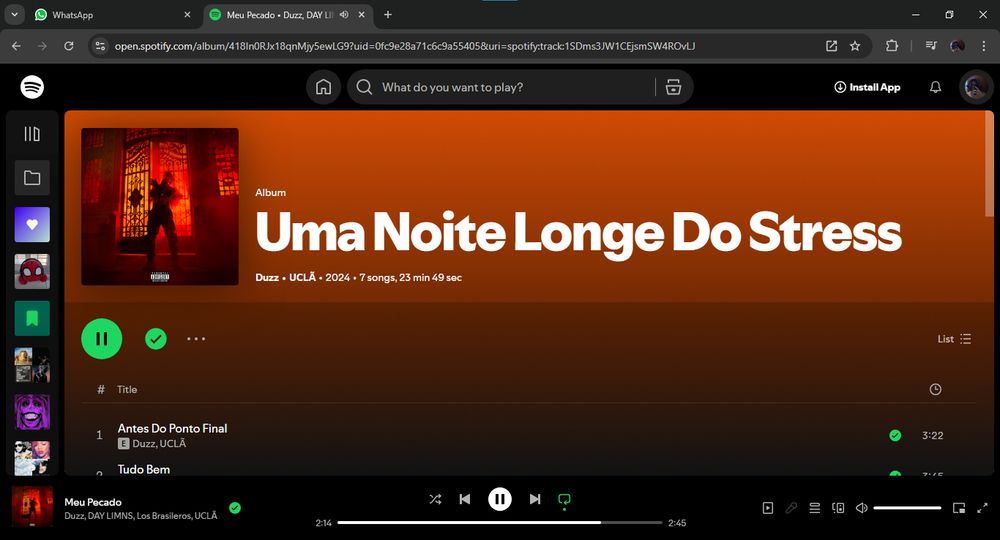The height and width of the screenshot is (540, 1000).
Task: Click the browser address bar URL
Action: tap(404, 46)
